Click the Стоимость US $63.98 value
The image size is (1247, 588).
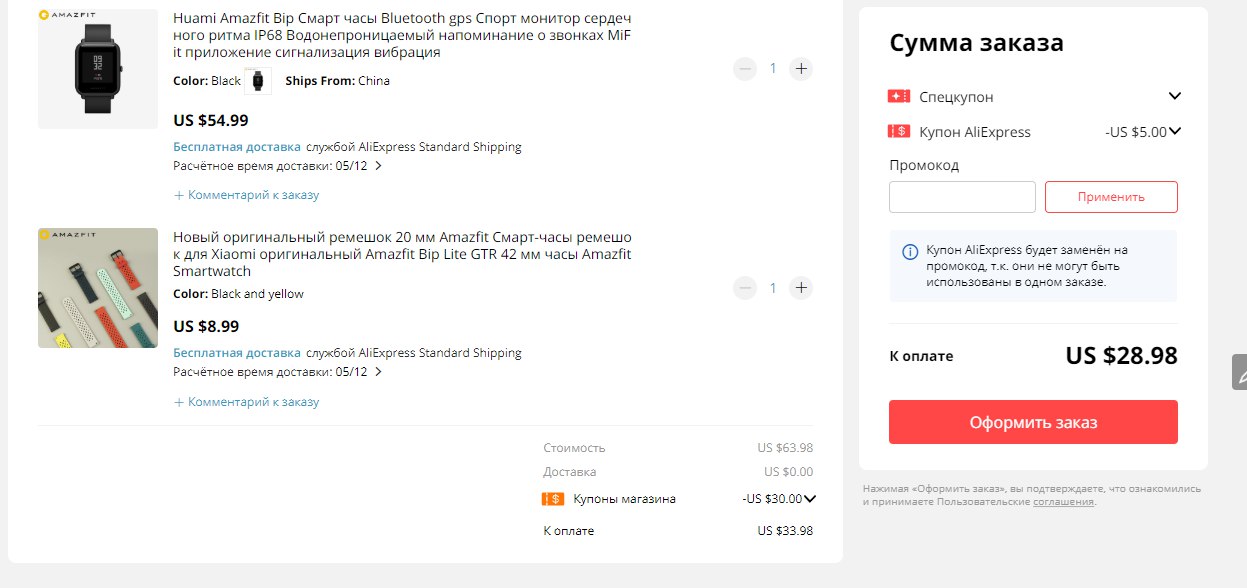(x=785, y=448)
